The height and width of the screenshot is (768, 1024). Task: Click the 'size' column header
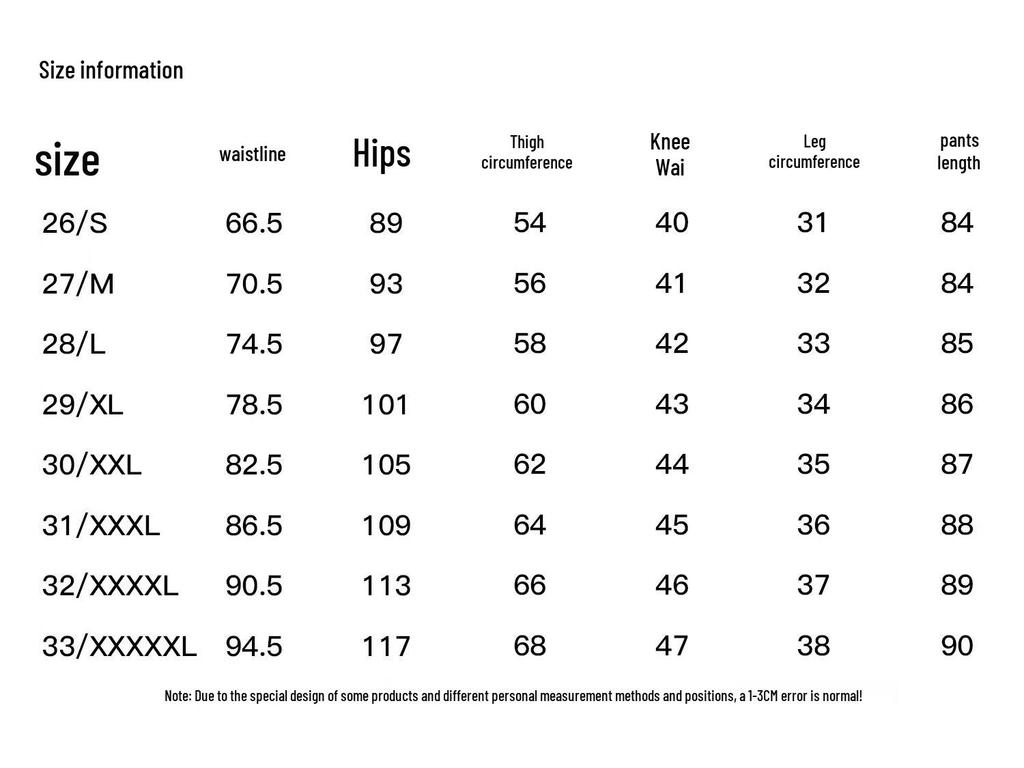(x=67, y=159)
